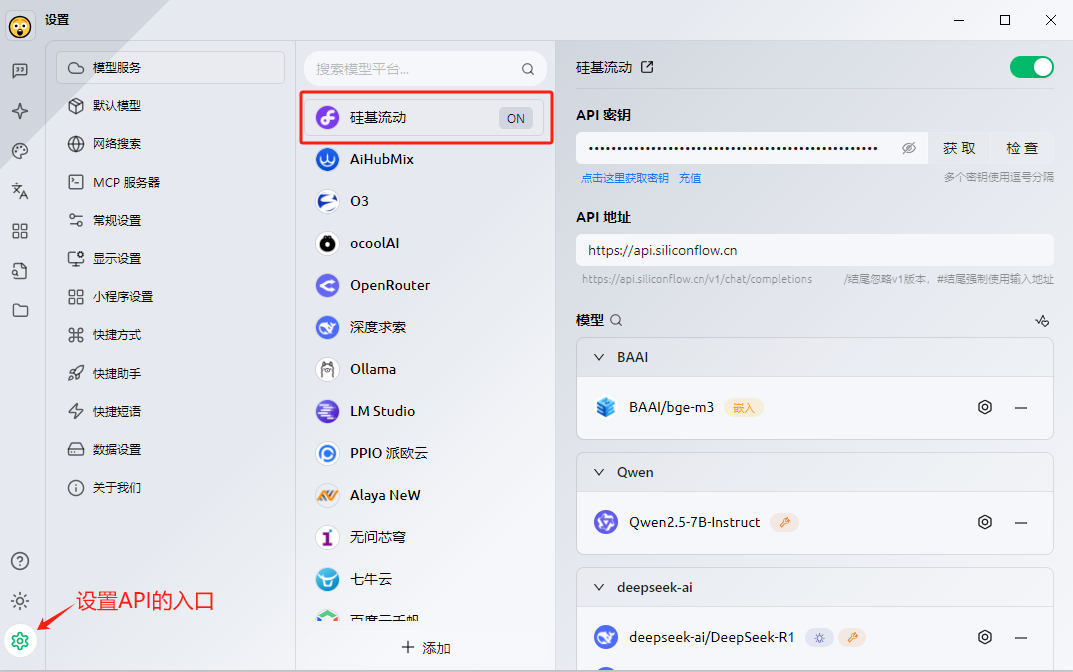Image resolution: width=1073 pixels, height=672 pixels.
Task: Open 快捷短语 settings menu
Action: tap(170, 411)
